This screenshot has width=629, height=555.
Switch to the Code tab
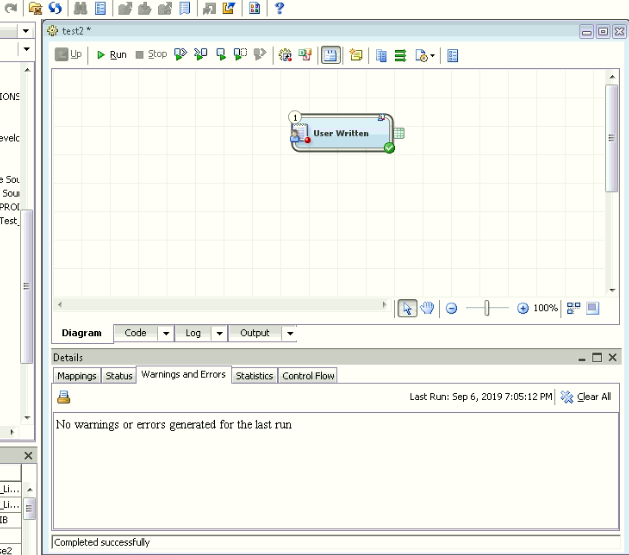coord(135,333)
